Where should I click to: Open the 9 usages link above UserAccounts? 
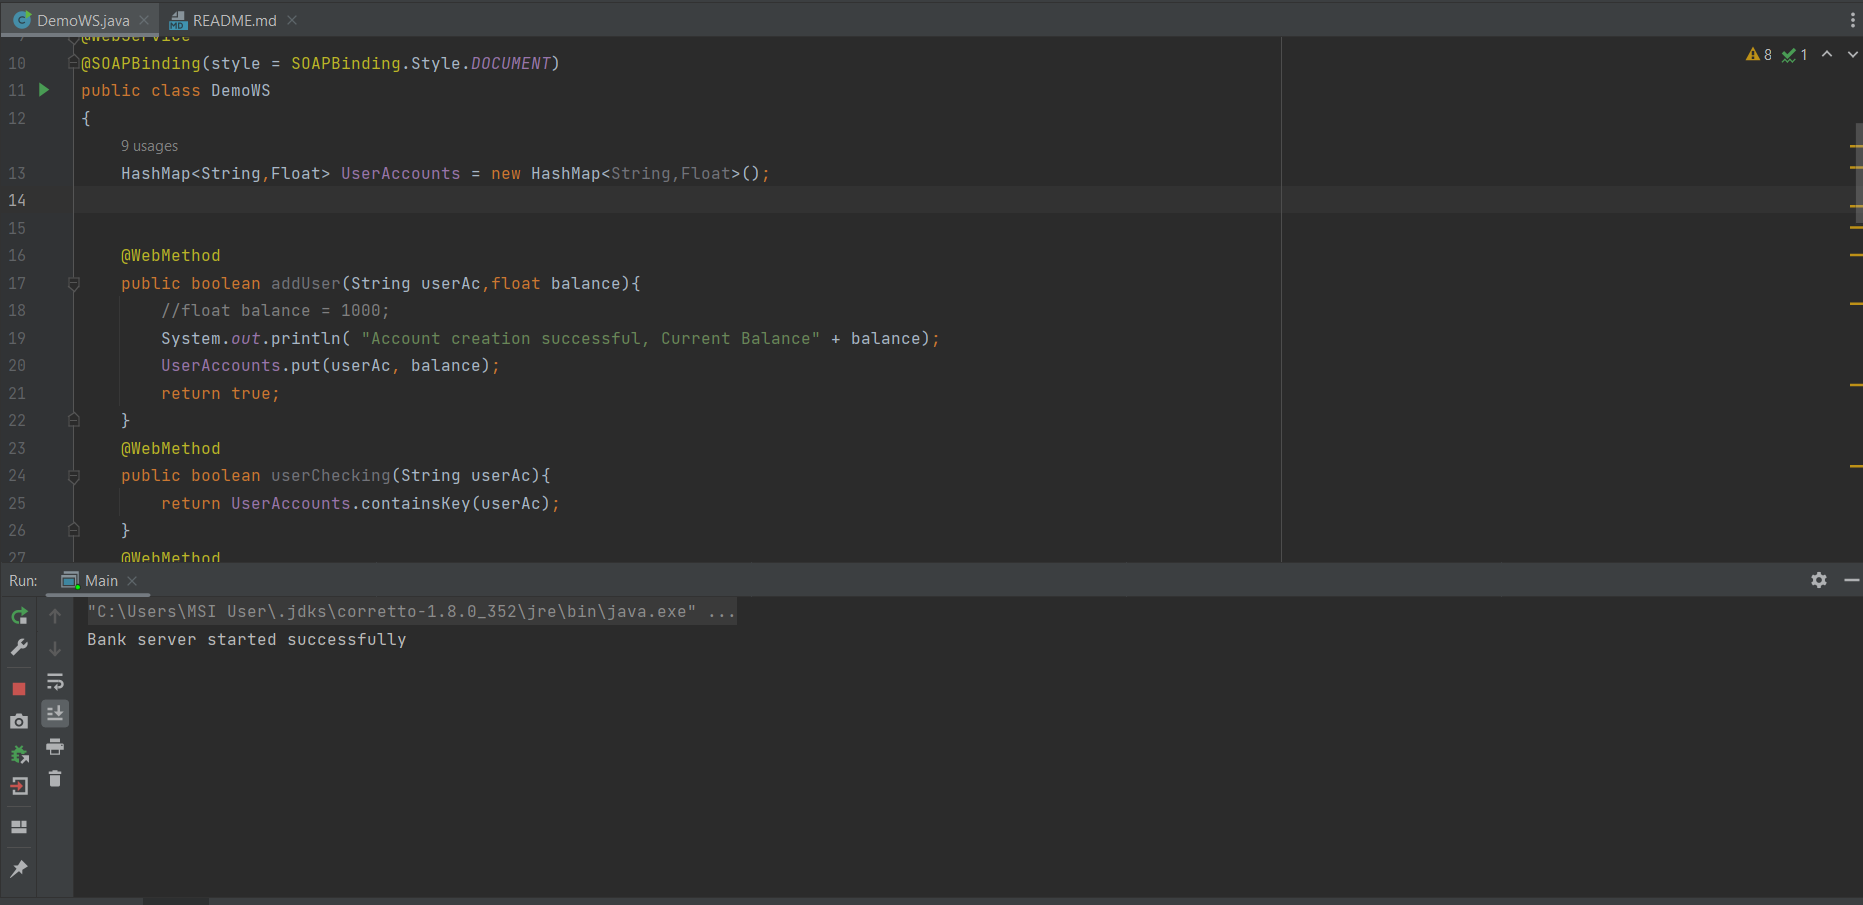(x=148, y=146)
